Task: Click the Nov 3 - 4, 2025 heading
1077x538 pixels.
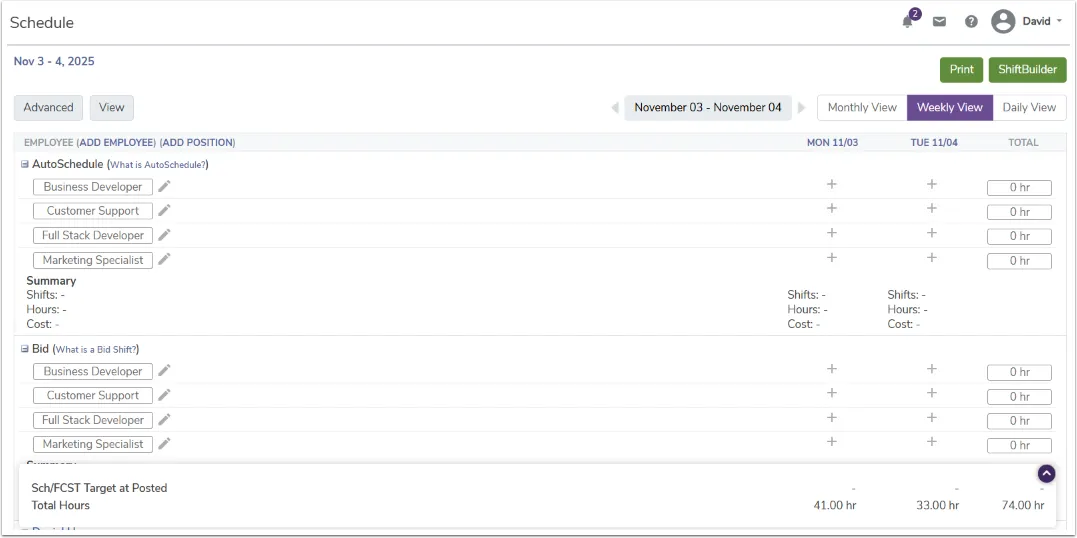Action: 54,61
